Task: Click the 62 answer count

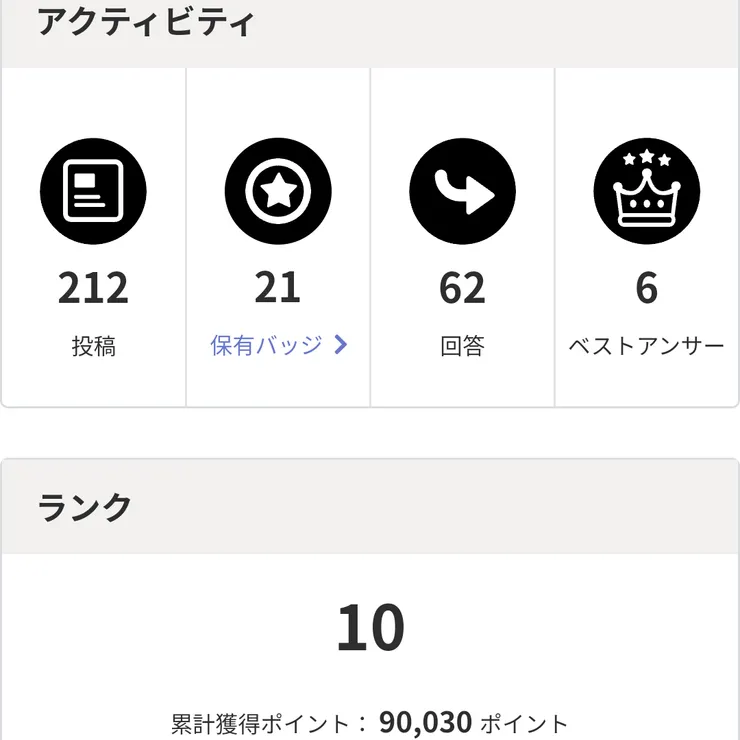Action: [x=462, y=289]
